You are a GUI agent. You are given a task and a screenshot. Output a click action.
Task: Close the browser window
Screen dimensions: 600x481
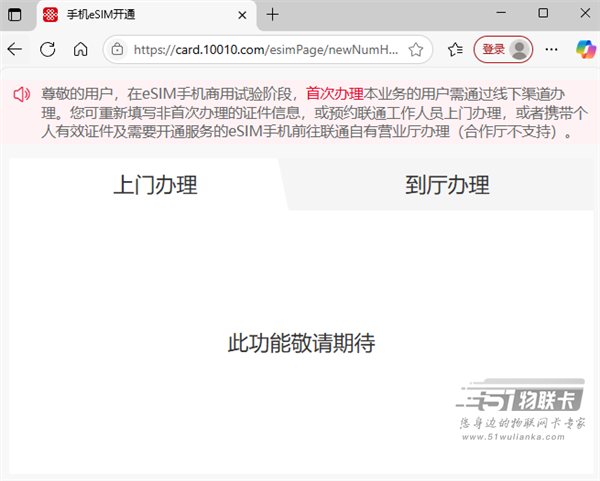pyautogui.click(x=585, y=13)
